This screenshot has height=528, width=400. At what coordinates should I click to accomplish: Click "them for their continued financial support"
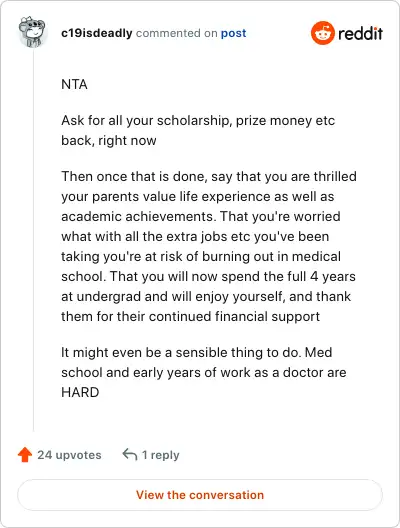point(191,317)
